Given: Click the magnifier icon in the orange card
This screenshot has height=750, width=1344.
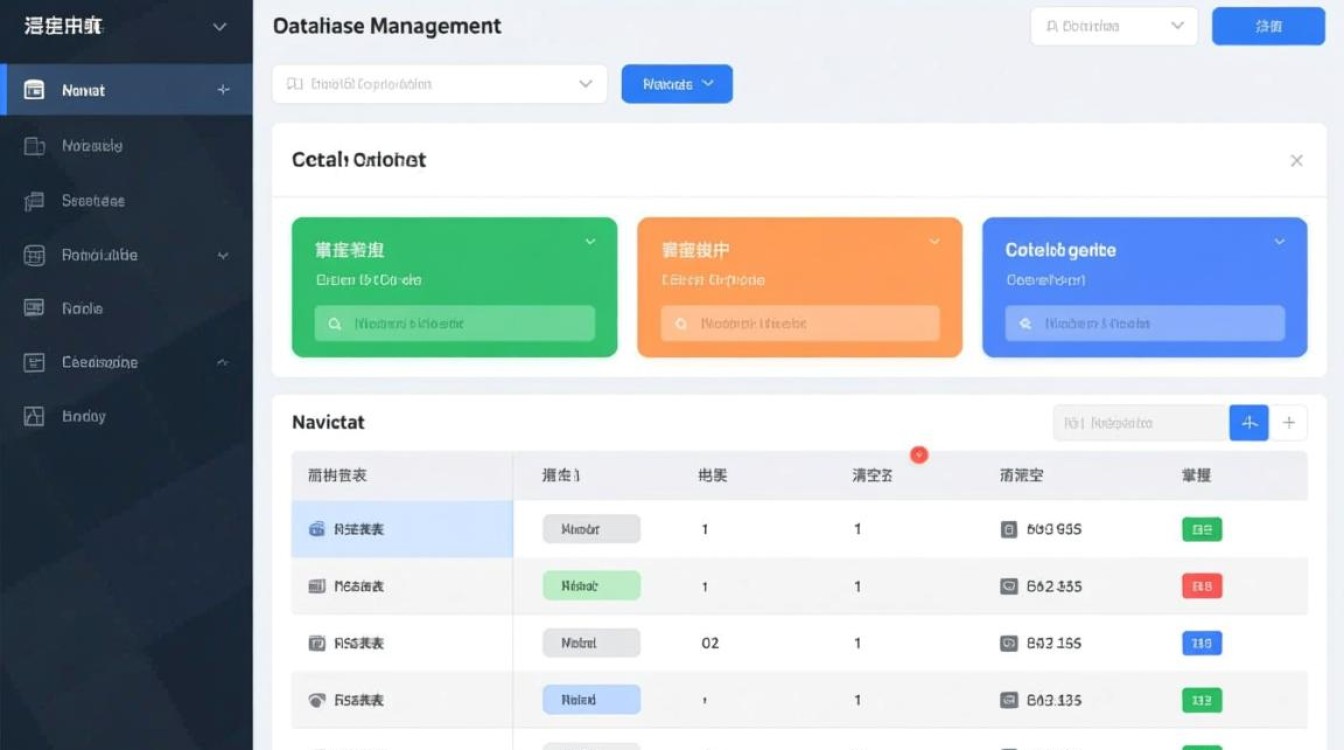Looking at the screenshot, I should (681, 324).
